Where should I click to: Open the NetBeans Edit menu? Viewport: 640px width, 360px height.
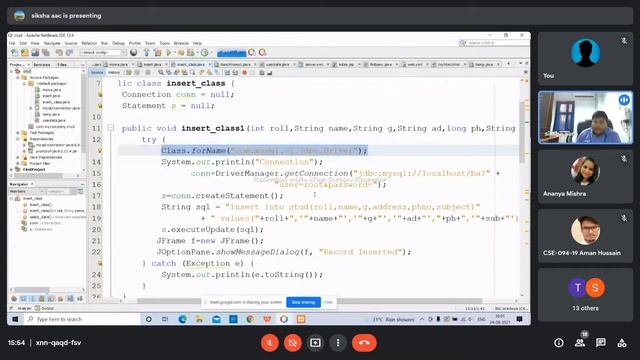coord(23,43)
